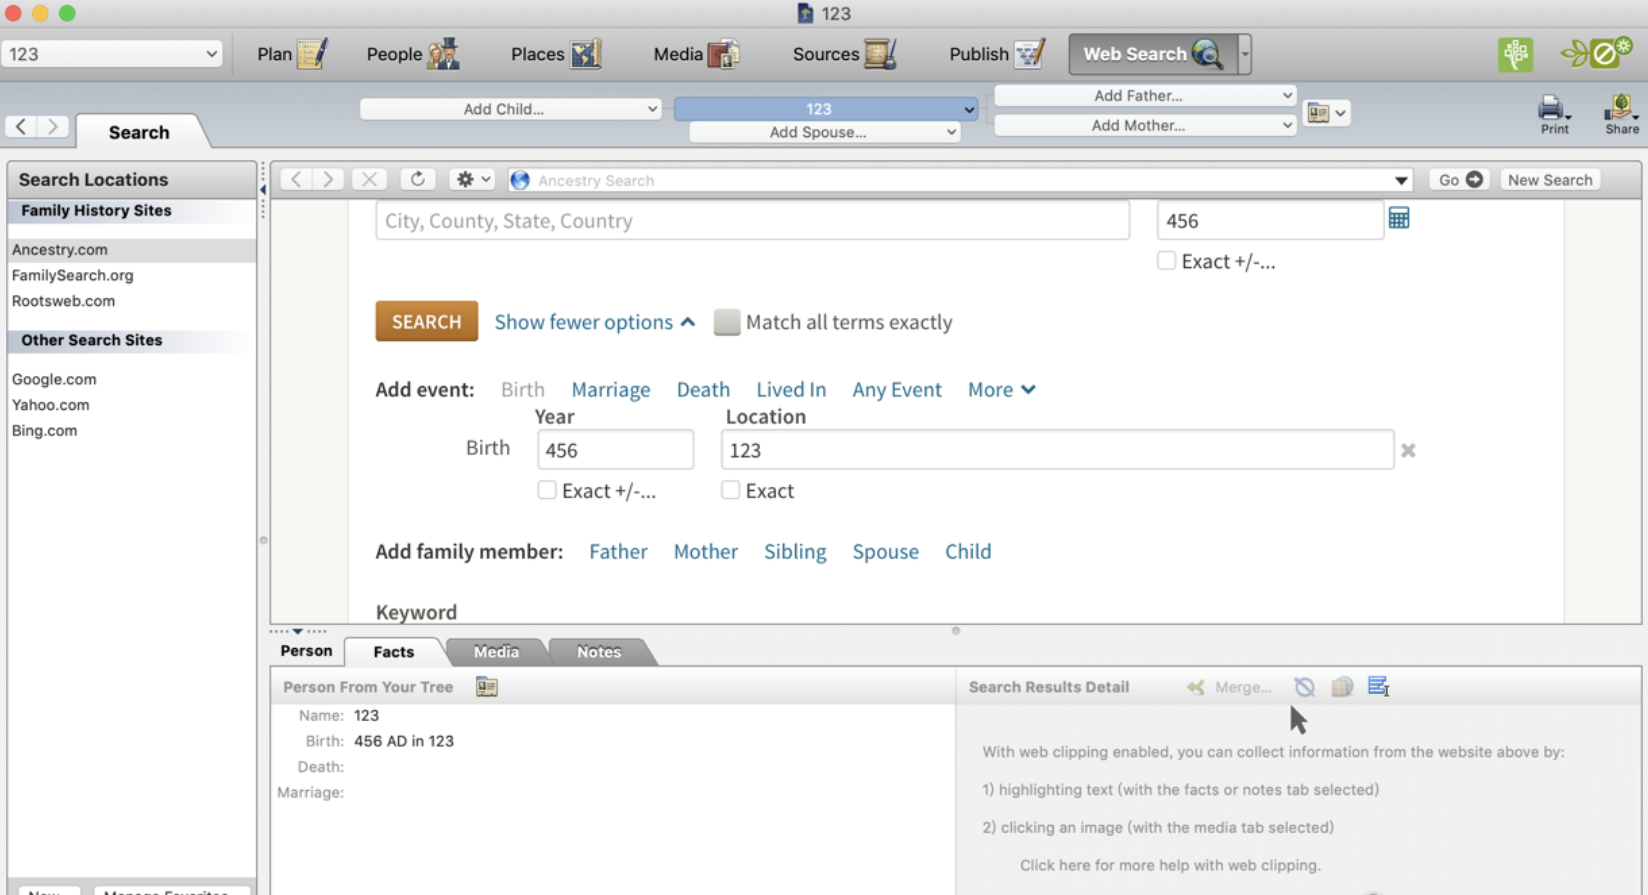Switch to the Notes tab
The image size is (1648, 895).
point(599,652)
